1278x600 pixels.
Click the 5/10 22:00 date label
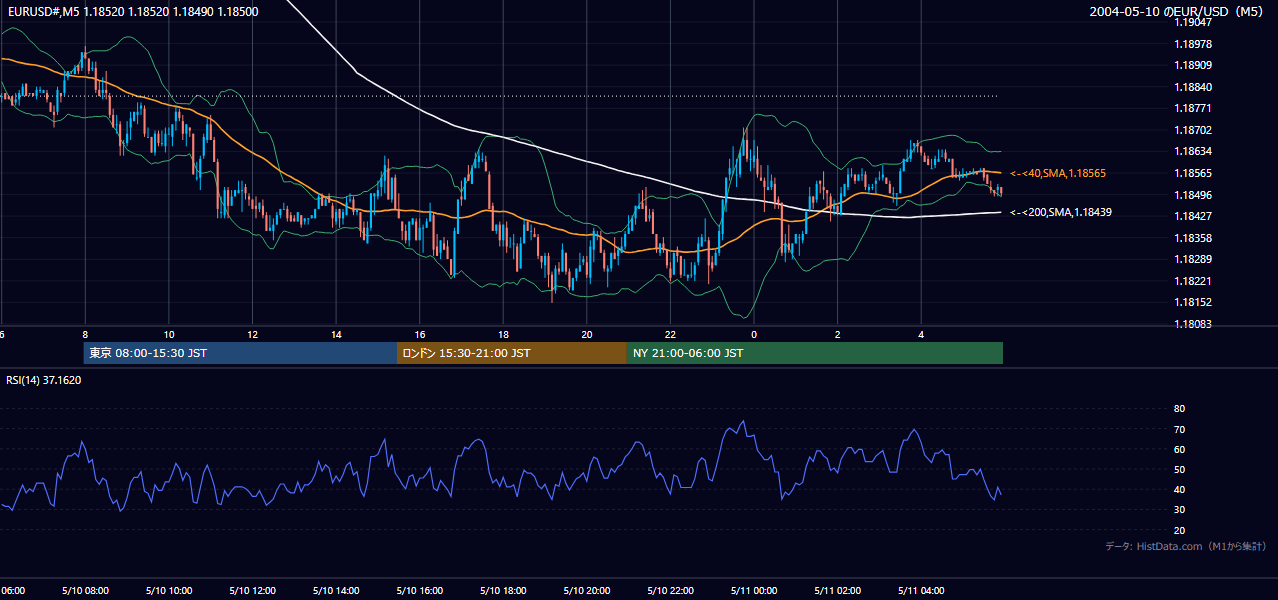click(670, 590)
